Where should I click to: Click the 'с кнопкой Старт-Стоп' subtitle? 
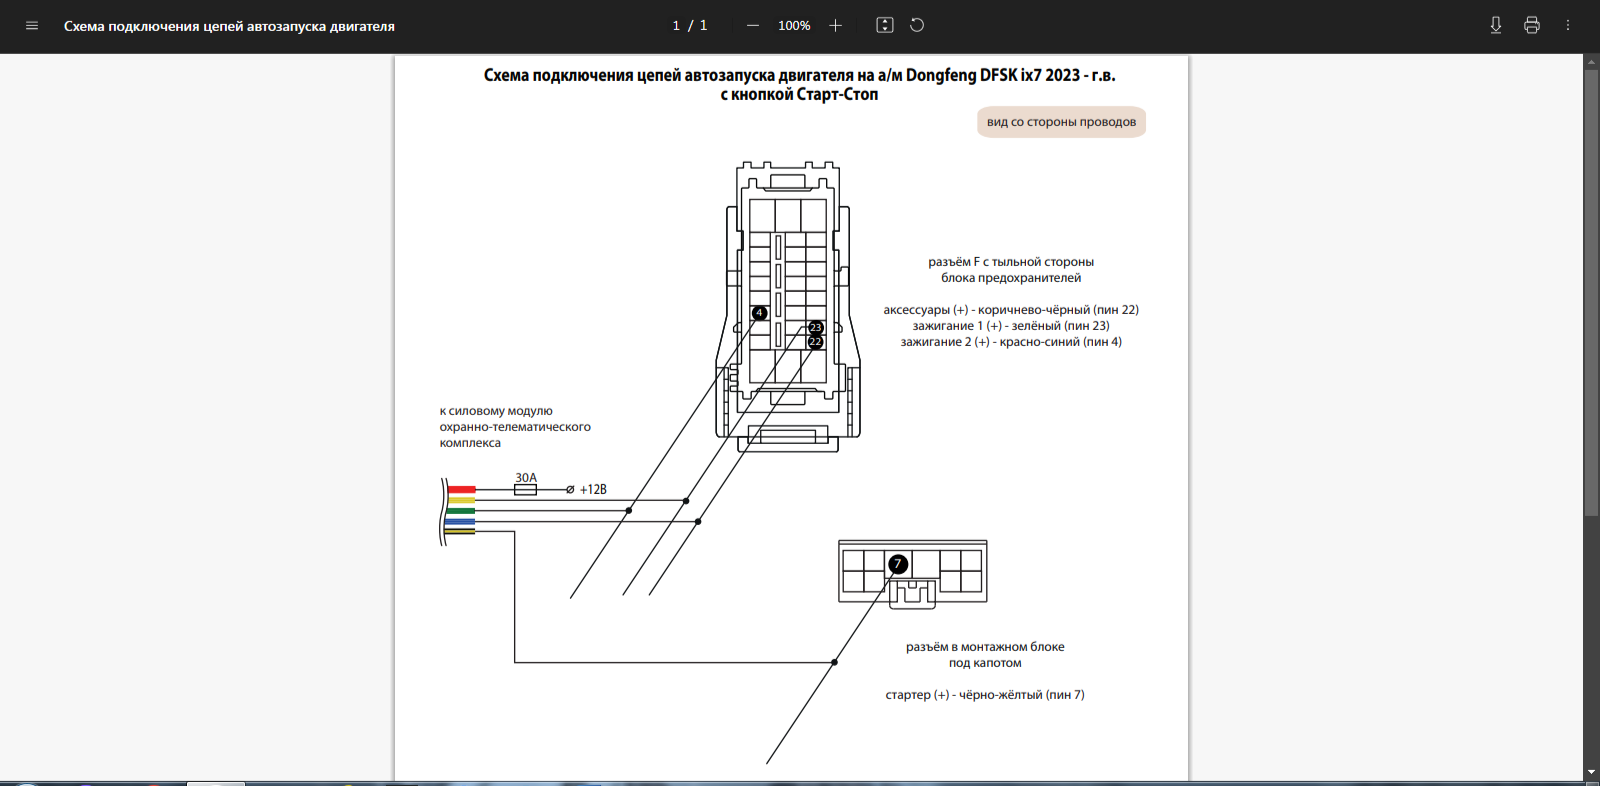(799, 95)
